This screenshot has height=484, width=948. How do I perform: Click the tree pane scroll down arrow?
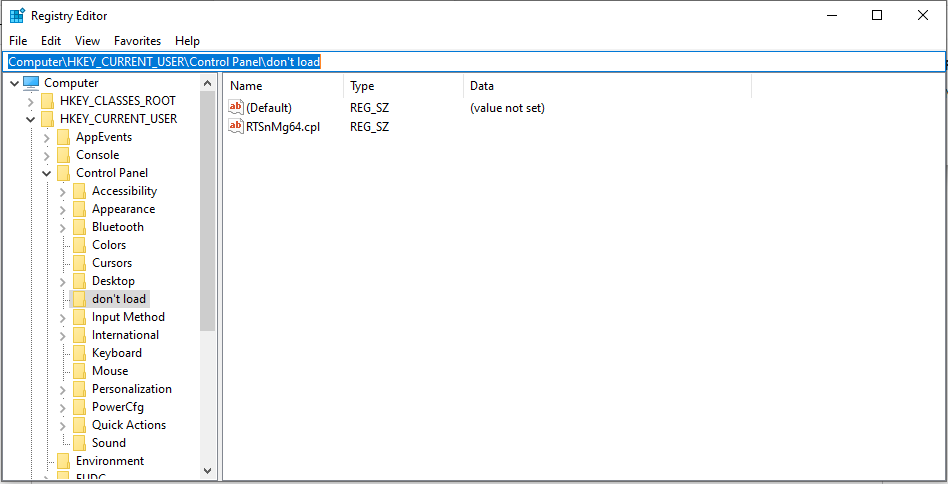(x=207, y=470)
